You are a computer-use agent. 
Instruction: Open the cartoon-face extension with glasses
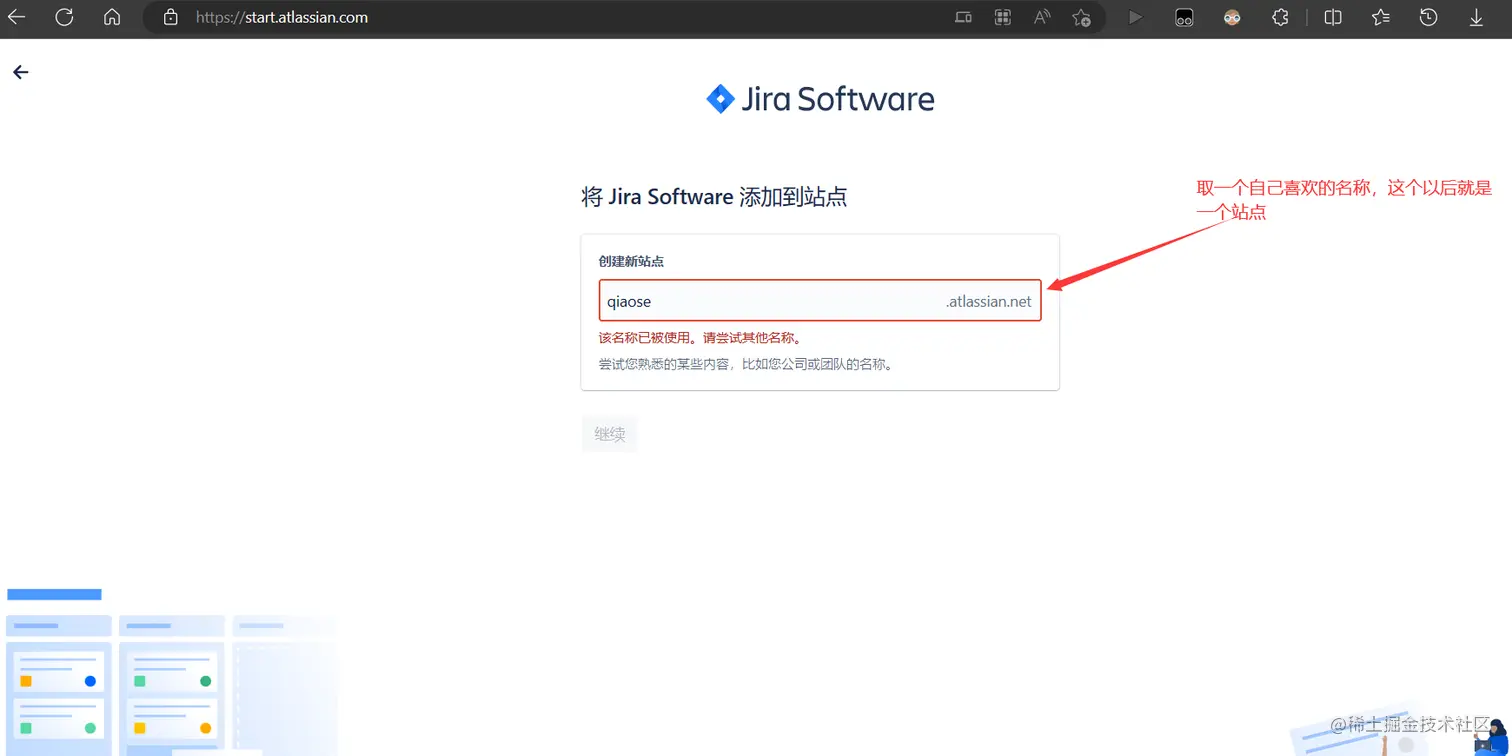click(x=1232, y=17)
